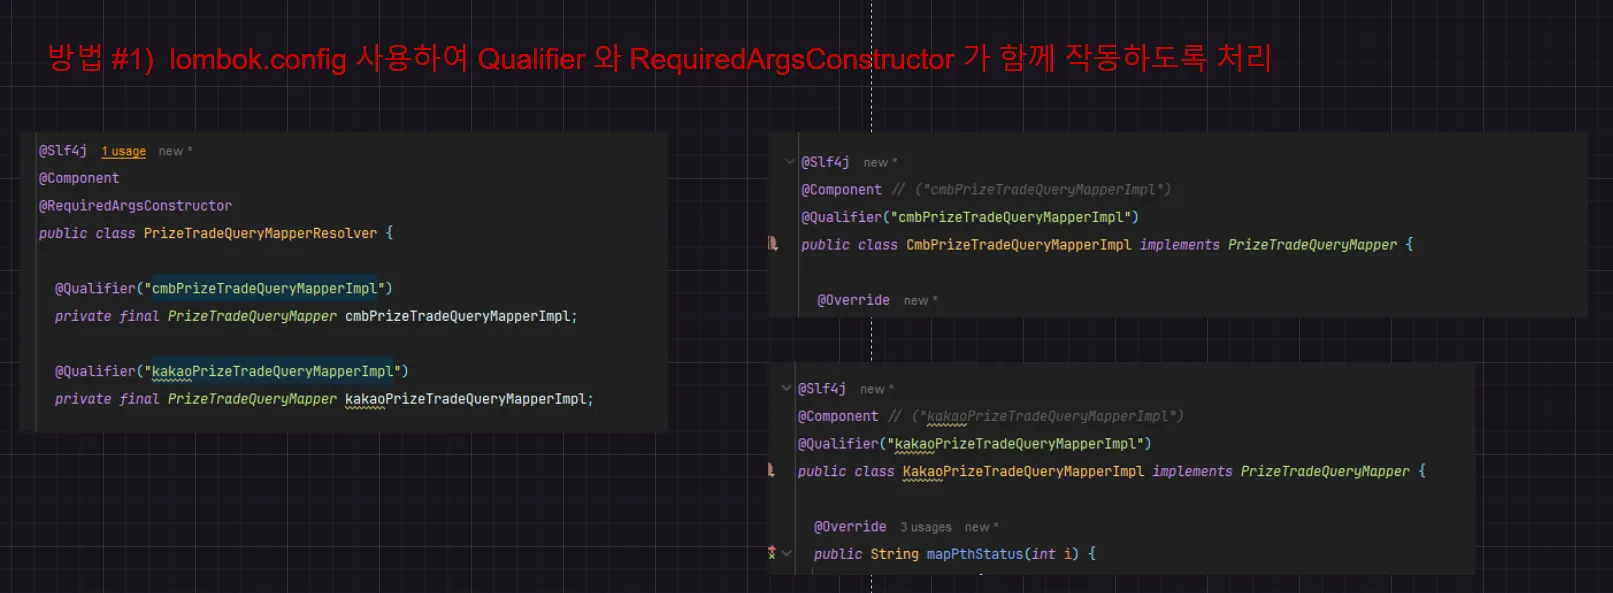The width and height of the screenshot is (1613, 593).
Task: Click @Override in the Cmb class snippet
Action: [853, 300]
